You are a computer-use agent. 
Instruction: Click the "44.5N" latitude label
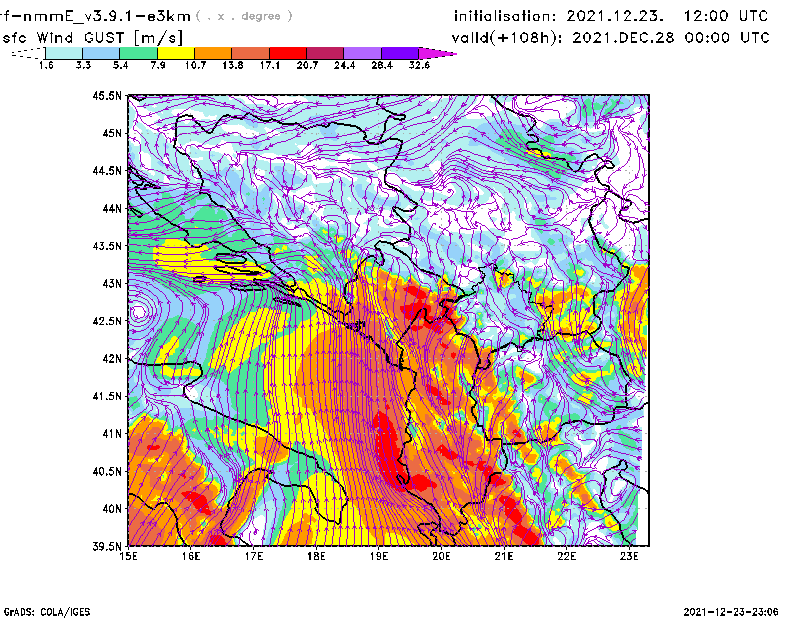107,170
